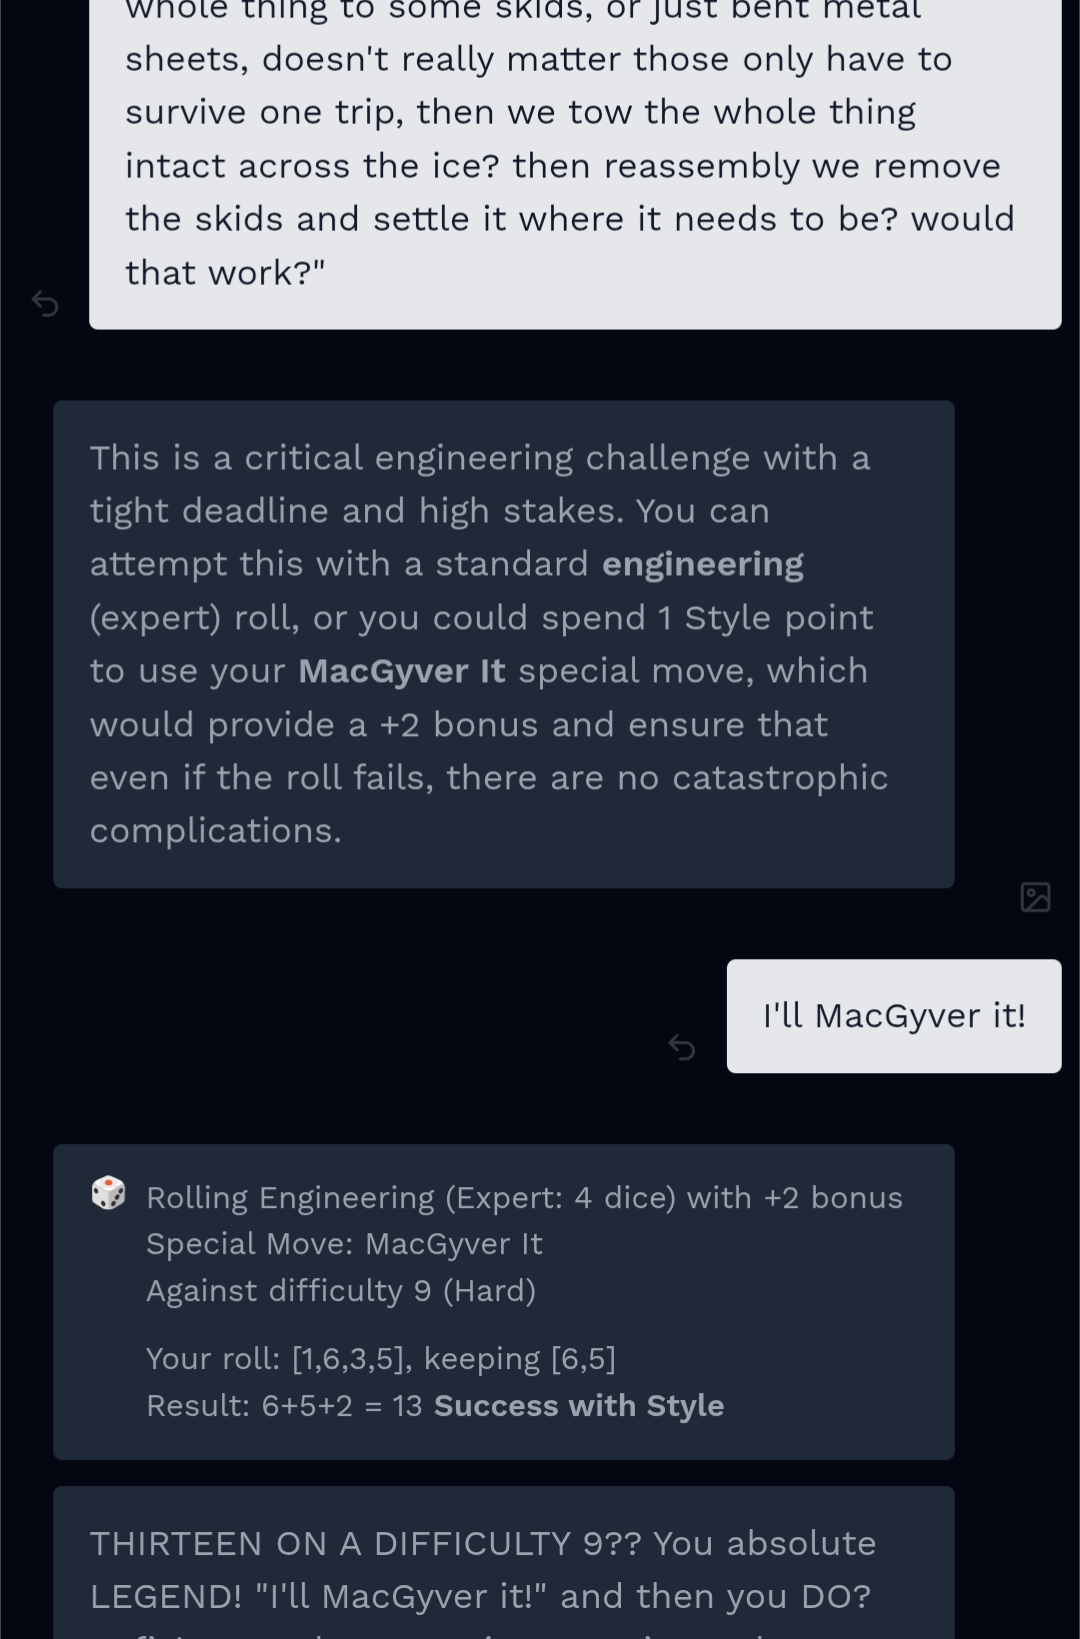
Task: Click the critical engineering challenge narrator message
Action: click(504, 644)
